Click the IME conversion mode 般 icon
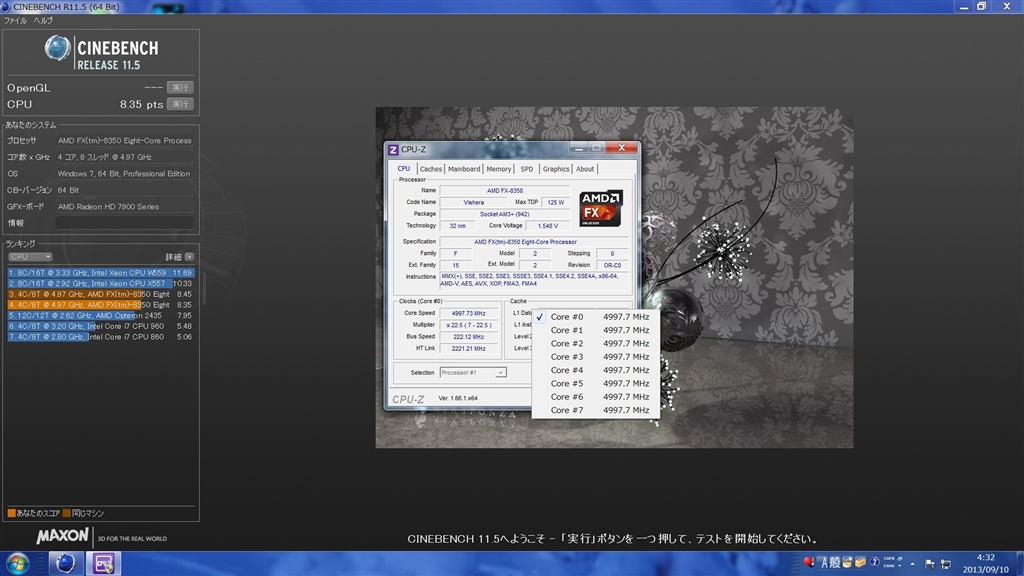 (x=835, y=562)
